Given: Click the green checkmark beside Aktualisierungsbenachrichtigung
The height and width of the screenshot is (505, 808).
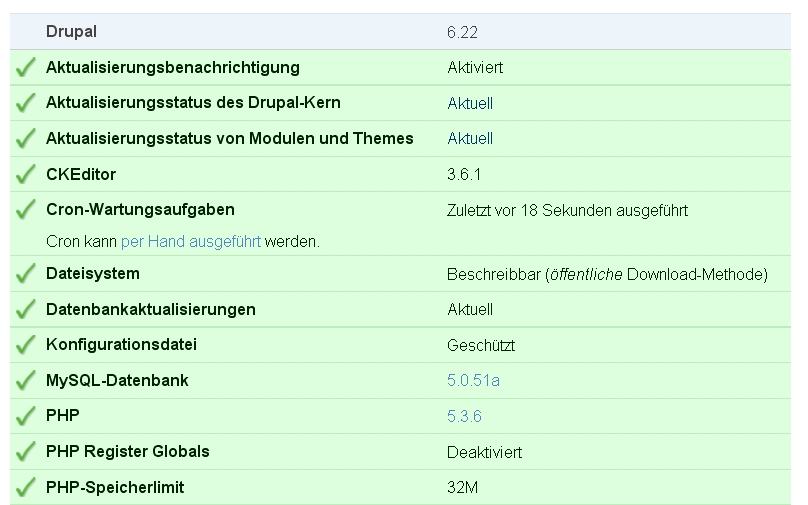Looking at the screenshot, I should 25,68.
